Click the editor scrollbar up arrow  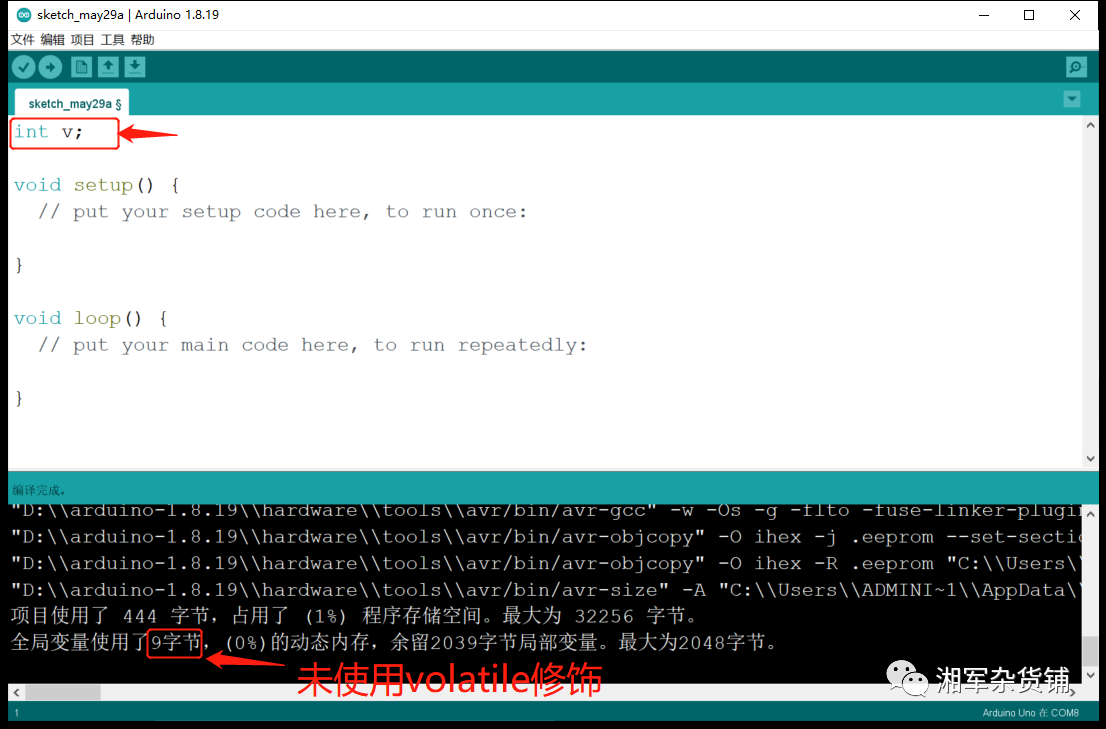(1090, 125)
